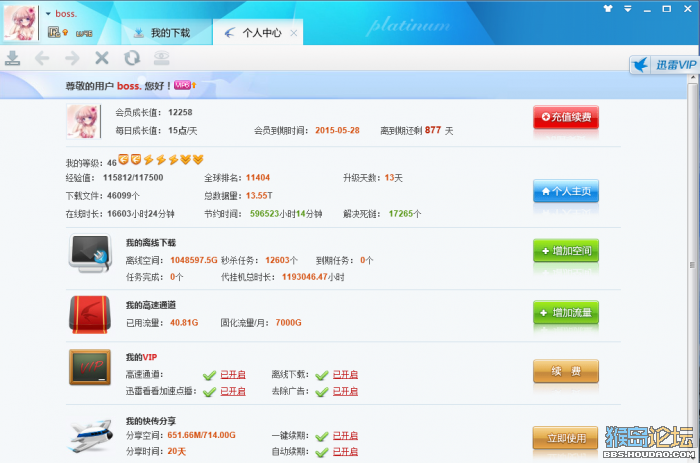Click the green checkmark for 高速通道
This screenshot has height=463, width=700.
[209, 375]
